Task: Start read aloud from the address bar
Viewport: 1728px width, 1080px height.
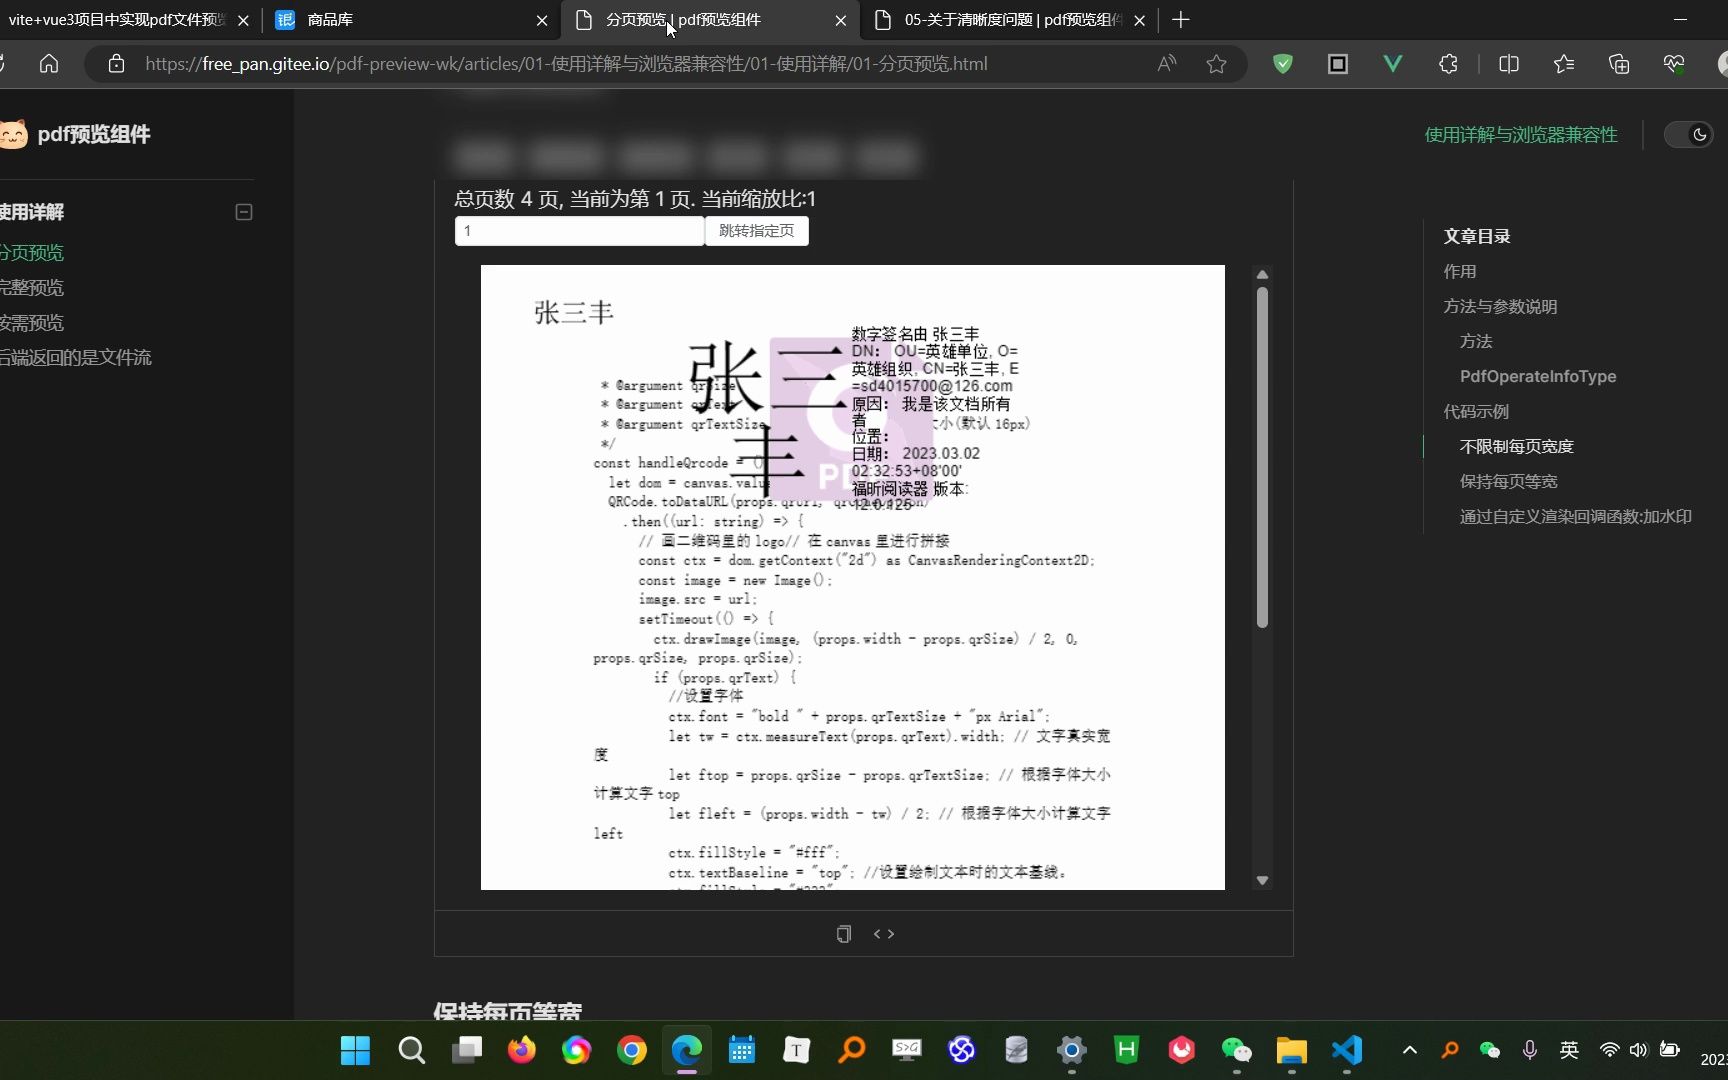Action: (1166, 63)
